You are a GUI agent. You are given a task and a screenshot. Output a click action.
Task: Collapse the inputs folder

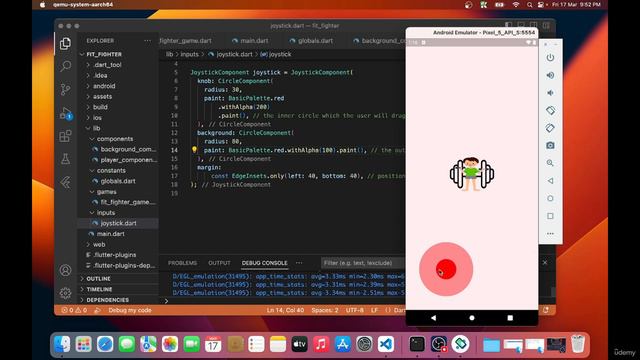coord(105,213)
